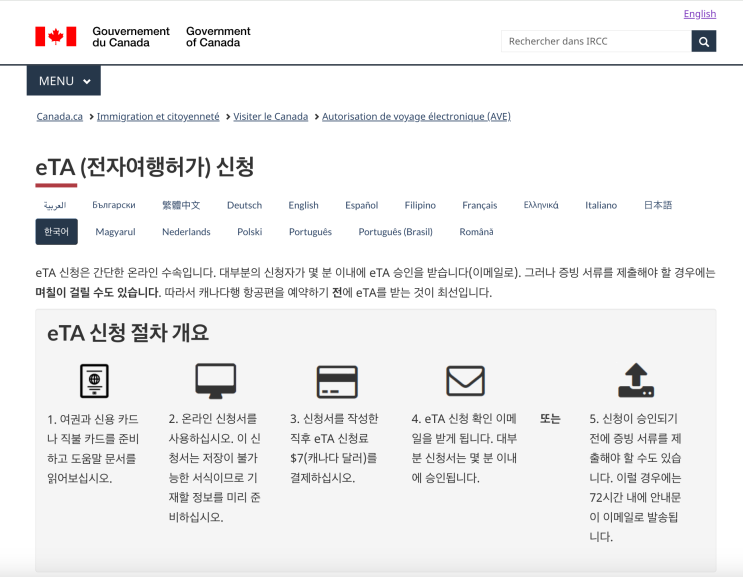The width and height of the screenshot is (743, 577).
Task: Click the eTA 신청 절차 개요 heading
Action: [x=127, y=333]
